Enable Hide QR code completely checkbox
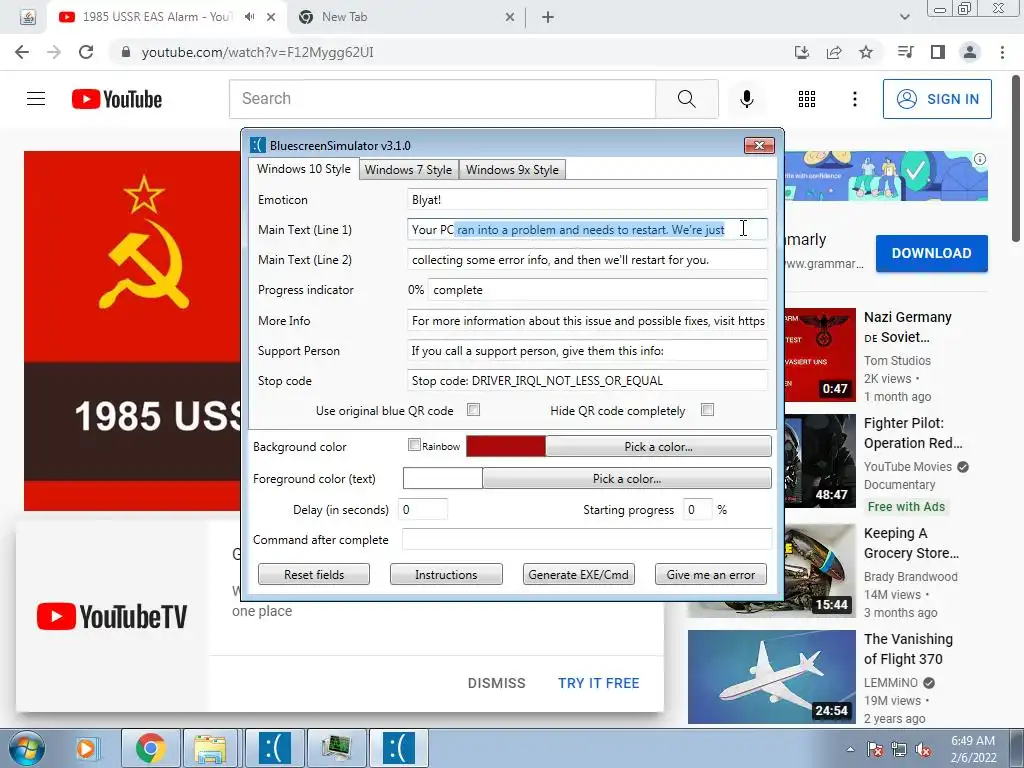Viewport: 1024px width, 768px height. [707, 409]
